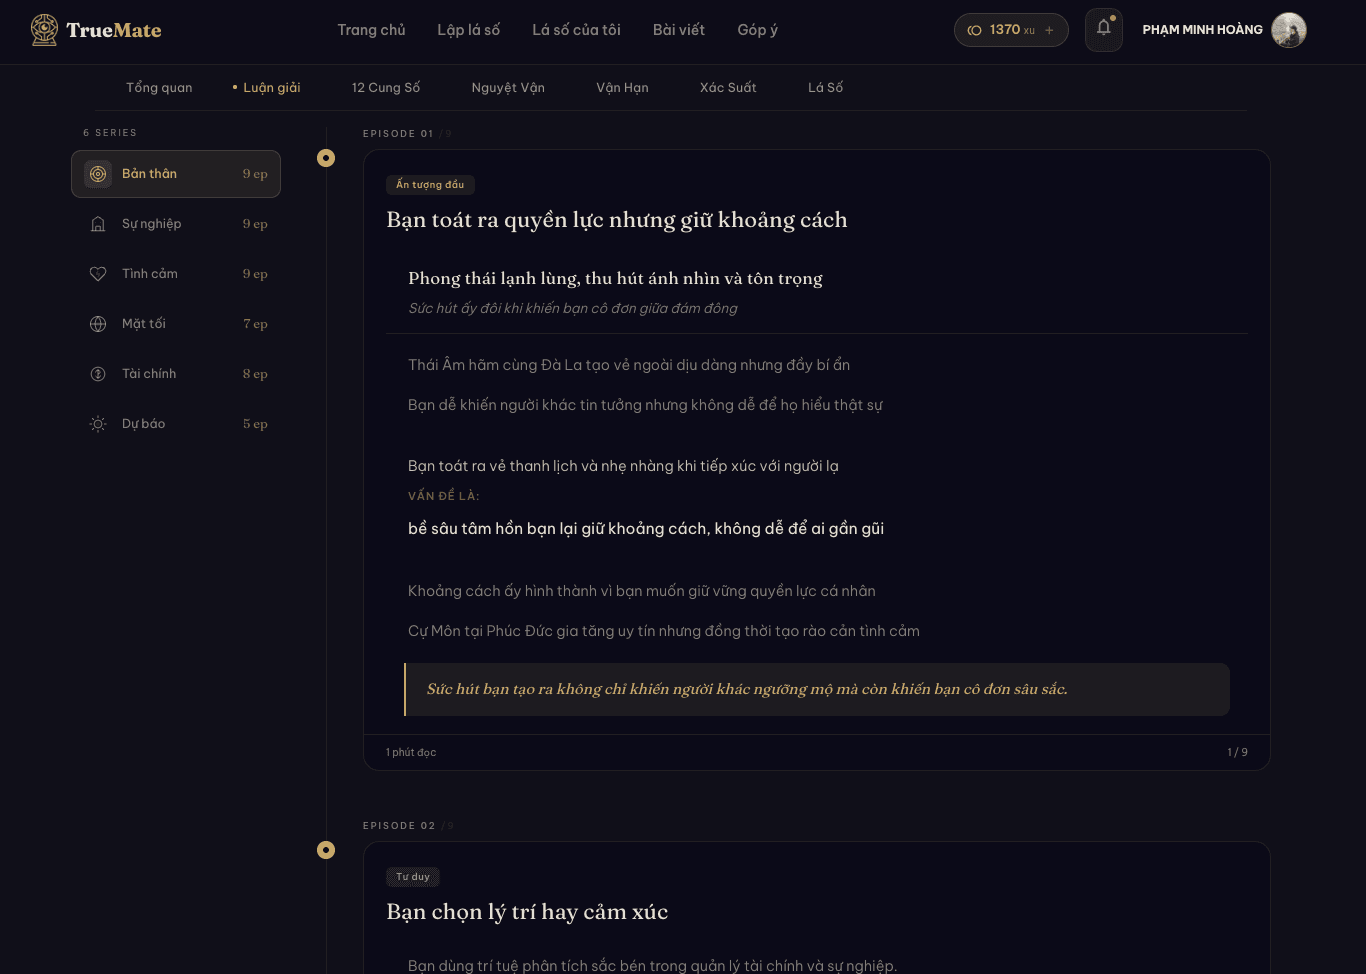
Task: Click the 1 / 9 page indicator
Action: point(1238,752)
